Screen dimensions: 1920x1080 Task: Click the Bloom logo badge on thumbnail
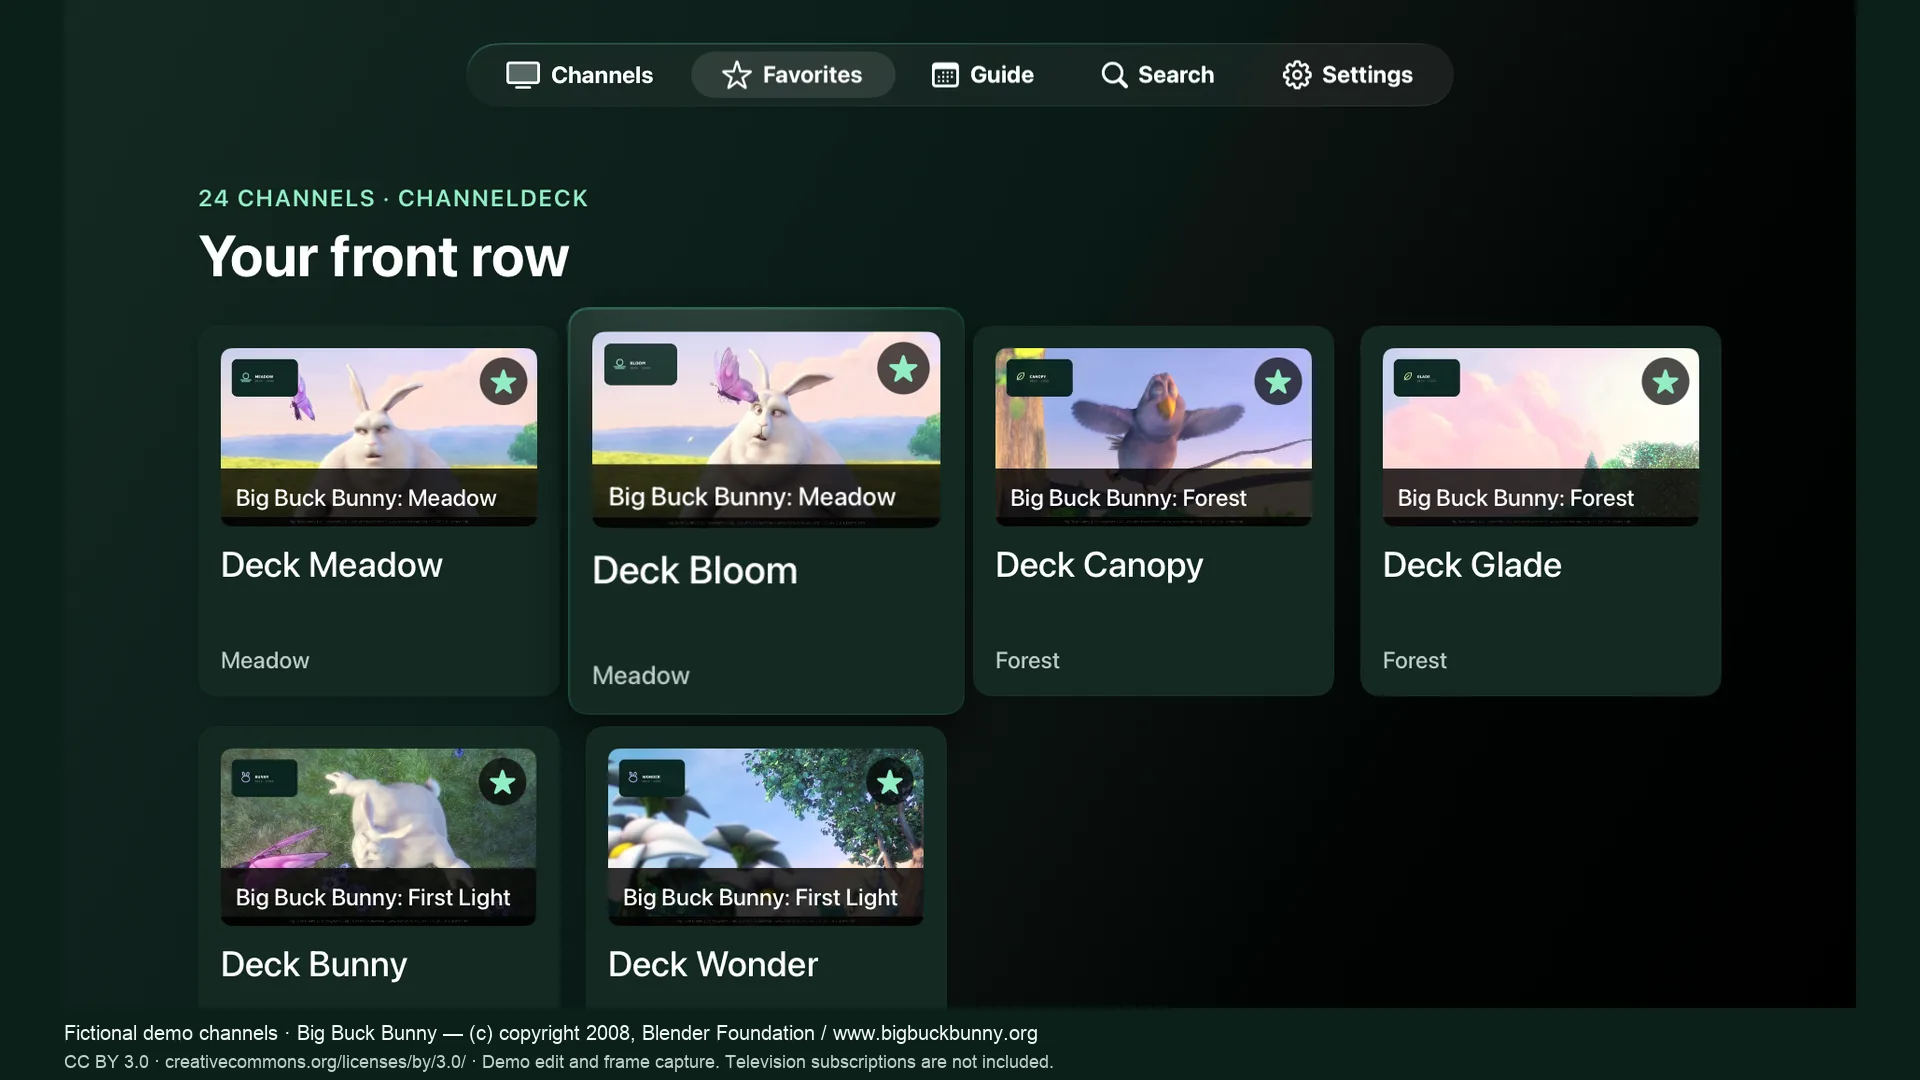[640, 364]
